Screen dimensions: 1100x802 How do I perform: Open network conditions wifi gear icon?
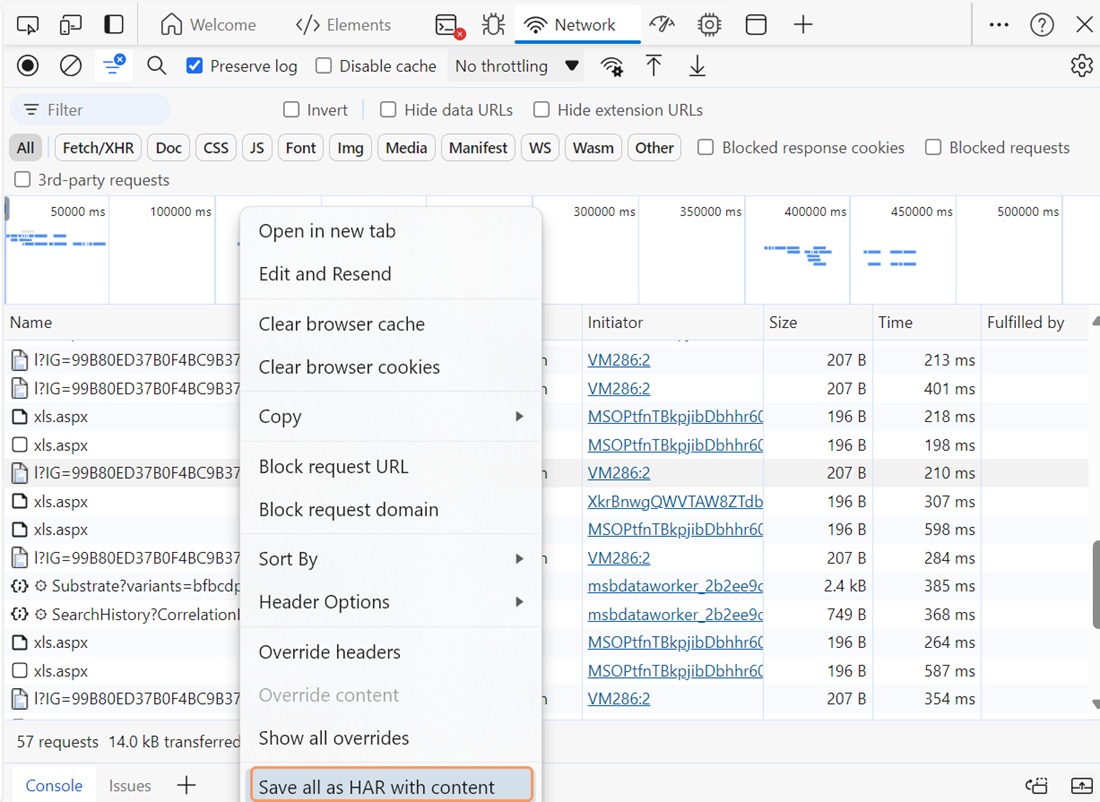[x=611, y=67]
